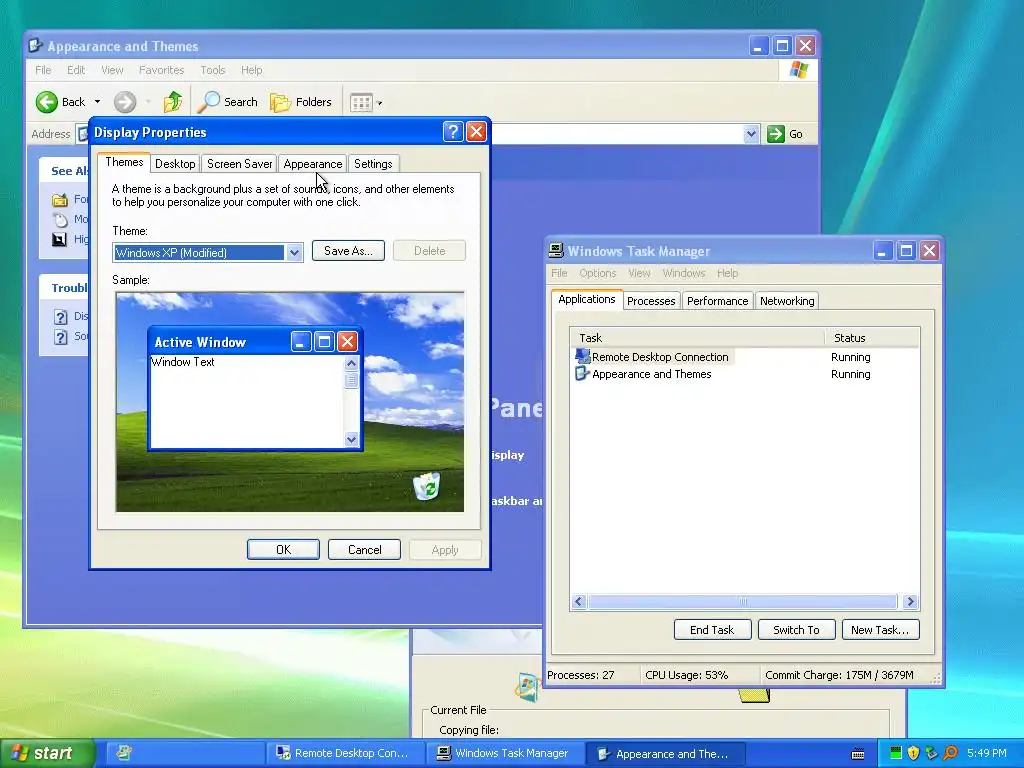Select the Appearance and Themes task row
Image resolution: width=1024 pixels, height=768 pixels.
pyautogui.click(x=744, y=374)
